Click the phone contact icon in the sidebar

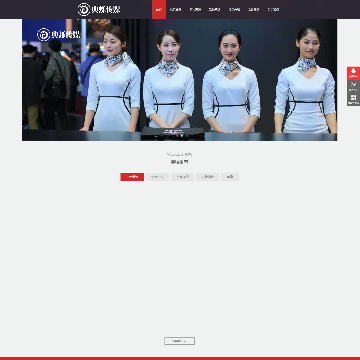353,86
